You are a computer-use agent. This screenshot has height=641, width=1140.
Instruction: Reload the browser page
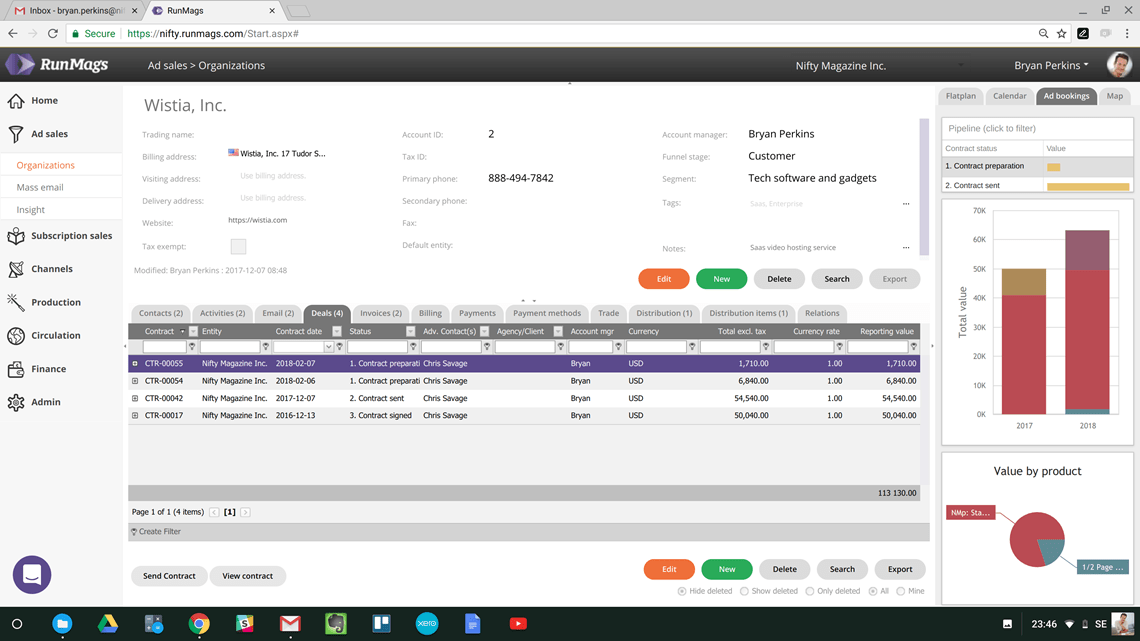(x=53, y=33)
